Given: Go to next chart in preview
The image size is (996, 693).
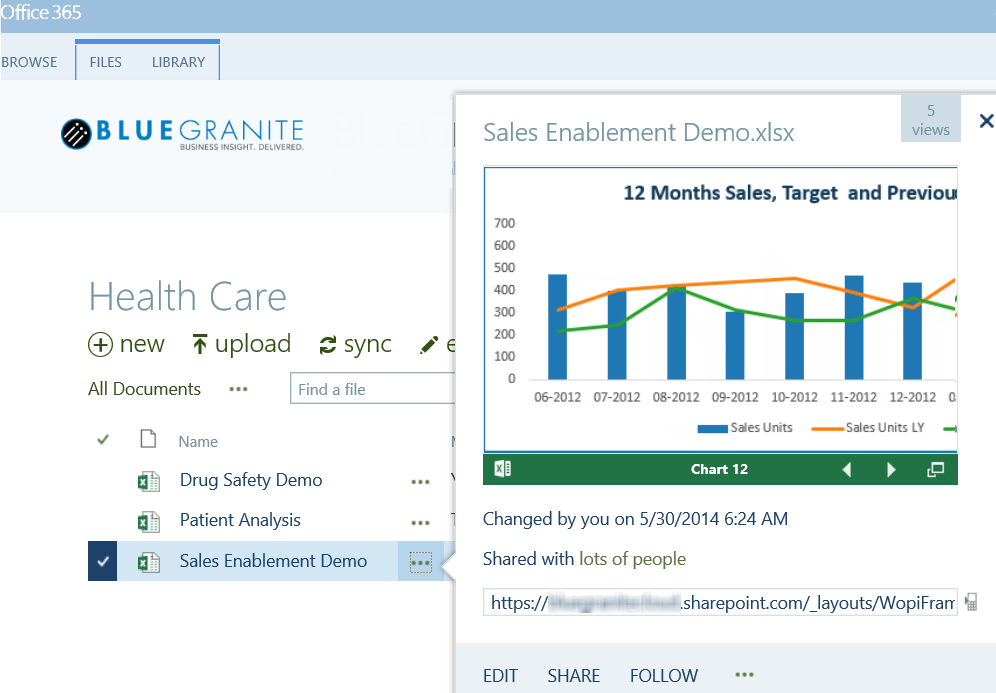Looking at the screenshot, I should click(891, 469).
